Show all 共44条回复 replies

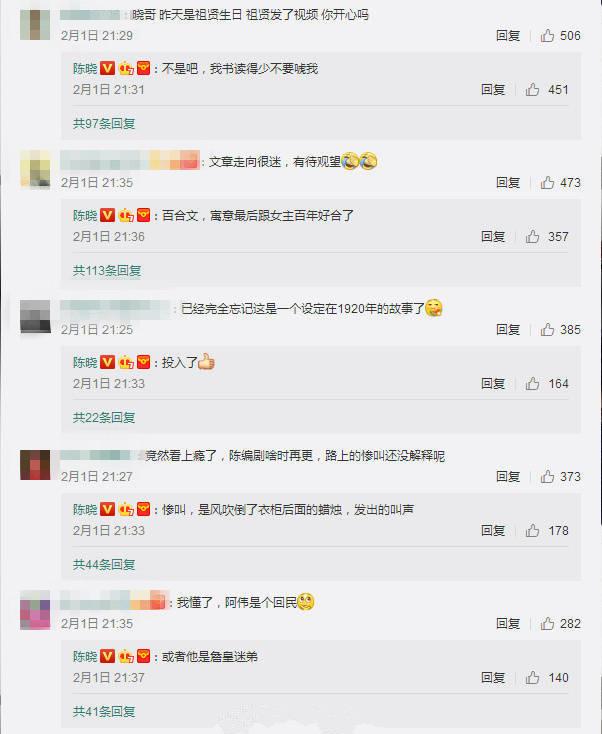pyautogui.click(x=104, y=565)
